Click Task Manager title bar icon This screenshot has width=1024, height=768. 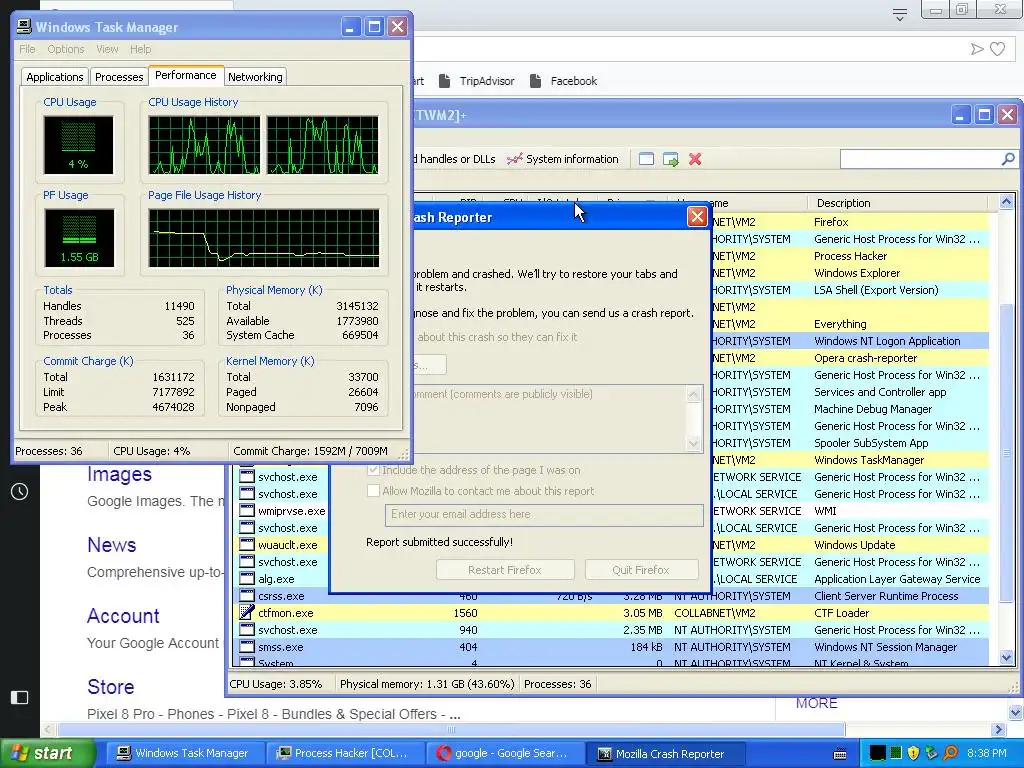point(24,27)
